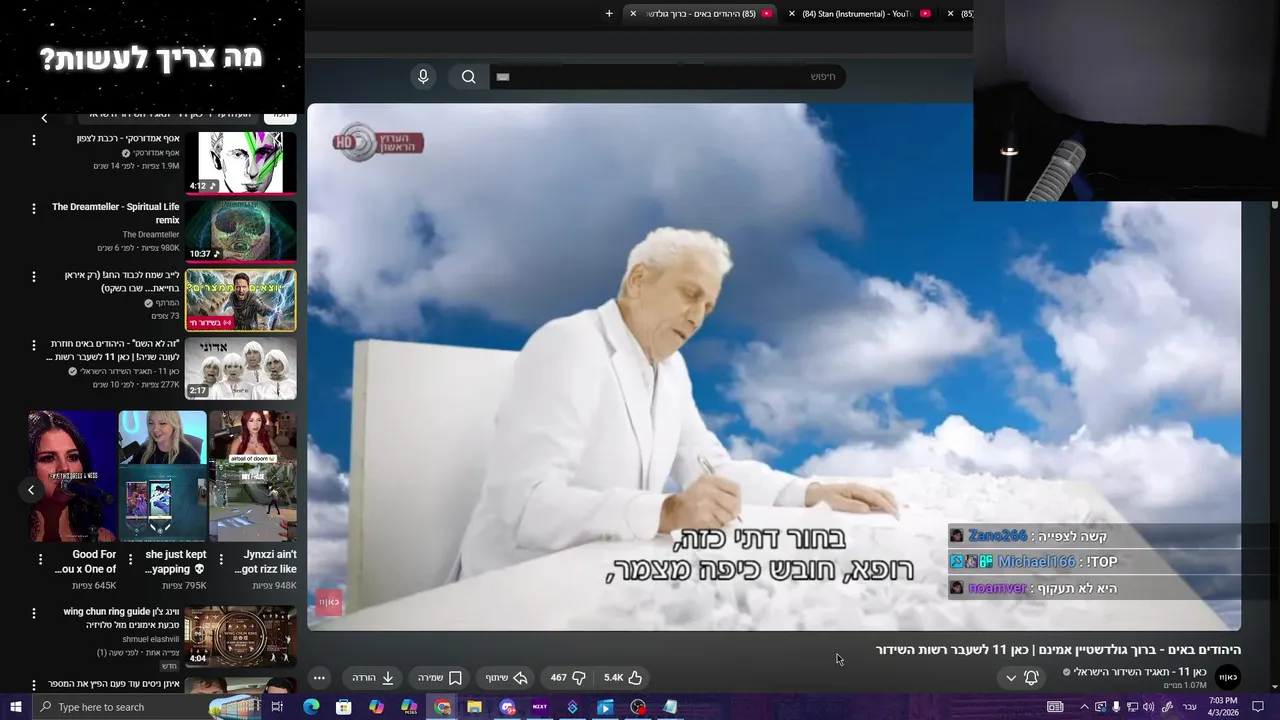Viewport: 1280px width, 720px height.
Task: Switch to Chrome on the taskbar
Action: click(442, 707)
